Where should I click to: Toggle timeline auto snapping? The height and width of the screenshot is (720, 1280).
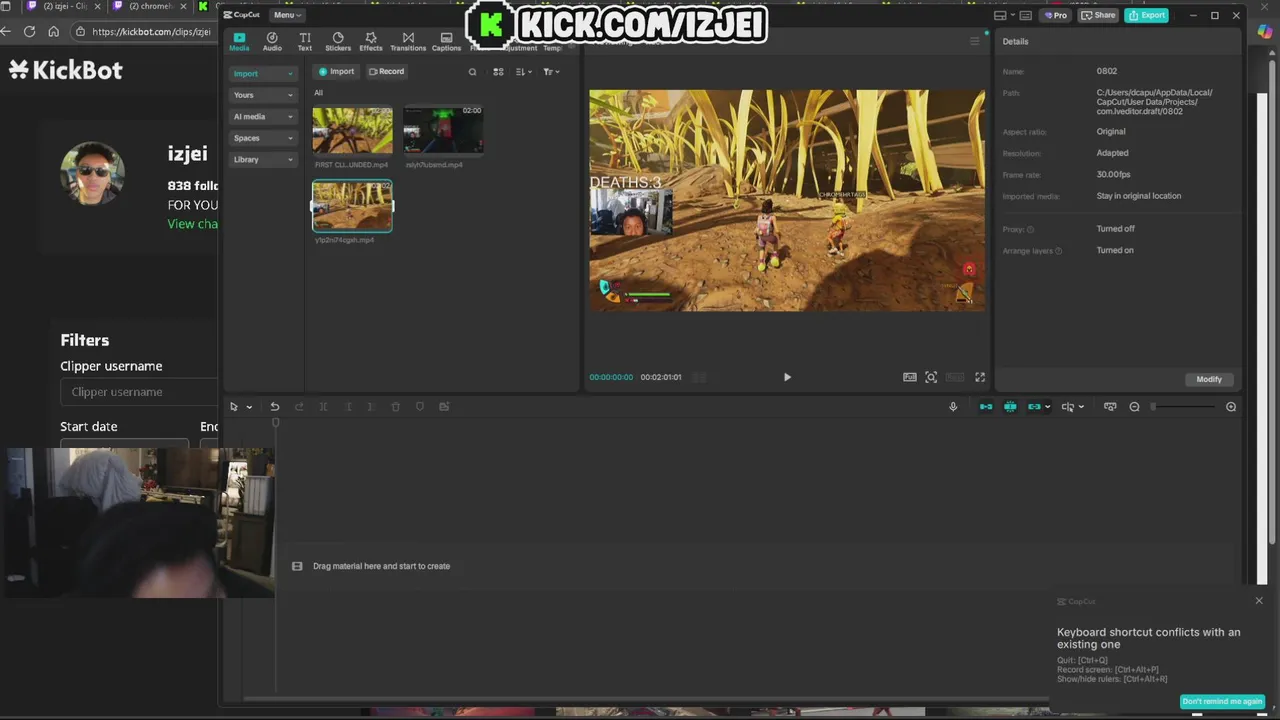pyautogui.click(x=1010, y=407)
